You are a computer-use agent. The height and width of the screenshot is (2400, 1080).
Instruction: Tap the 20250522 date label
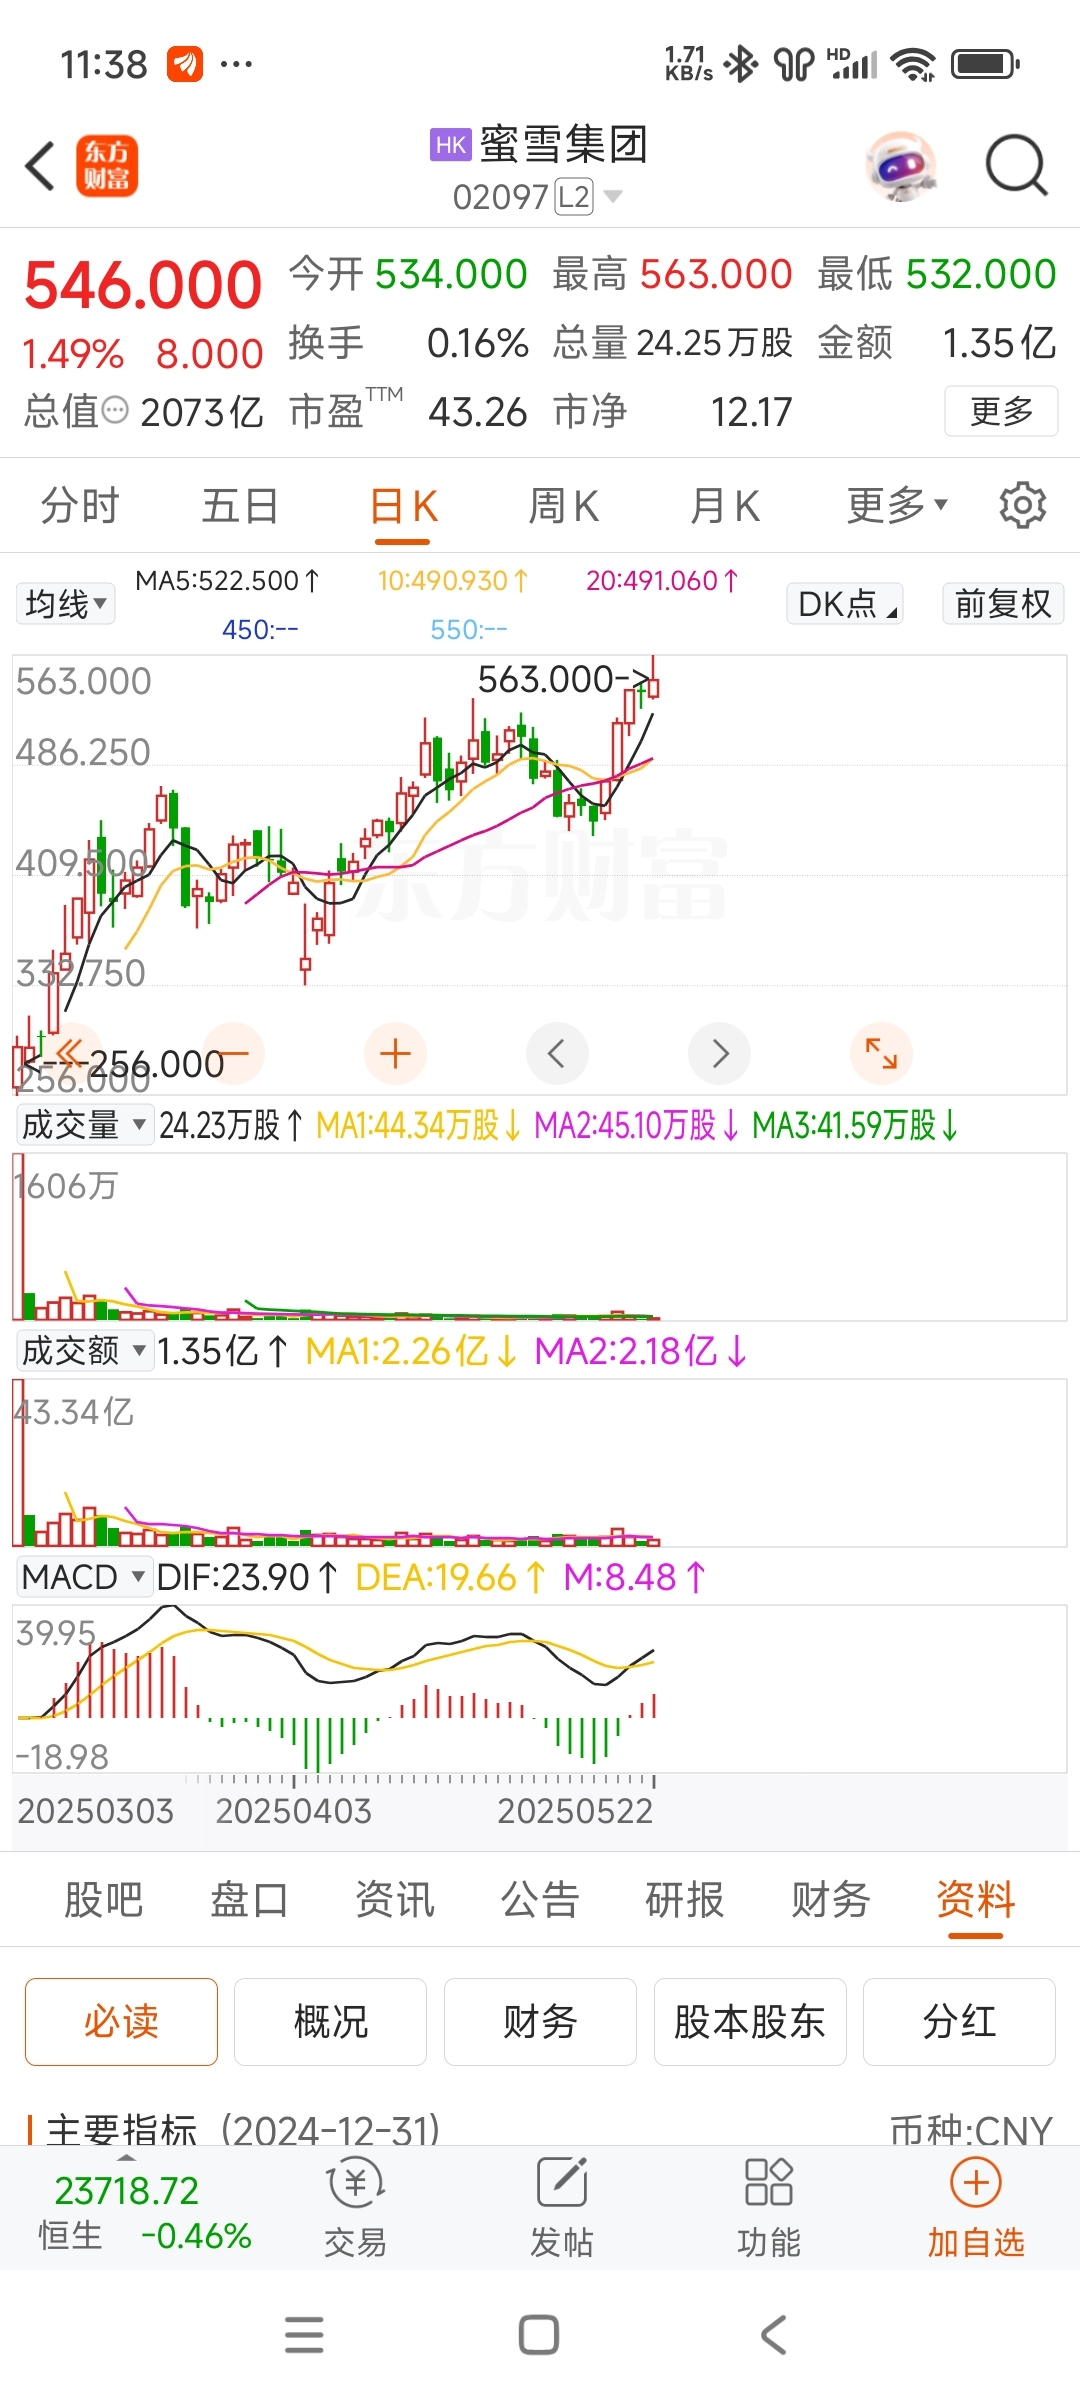pos(575,1811)
